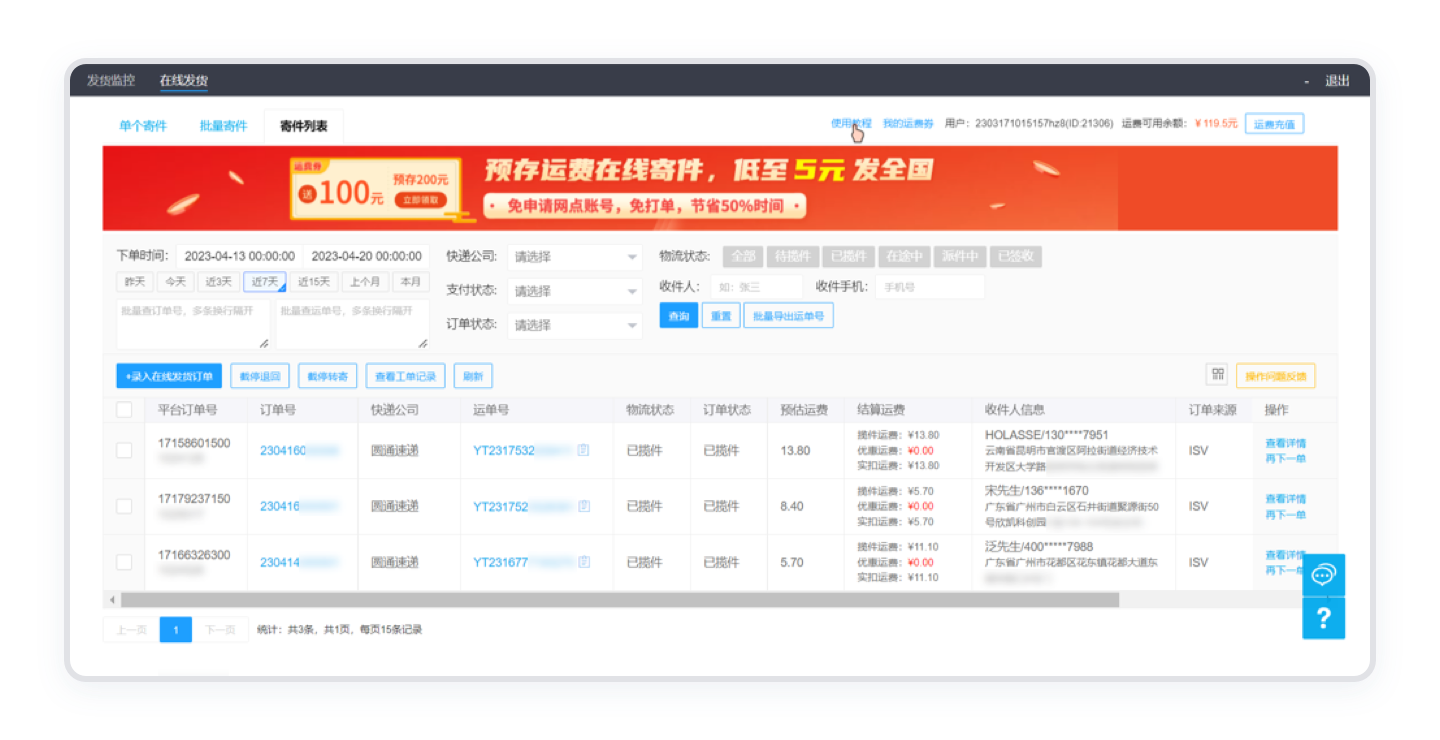The image size is (1440, 740).
Task: Click the blue question mark help icon
Action: coord(1323,619)
